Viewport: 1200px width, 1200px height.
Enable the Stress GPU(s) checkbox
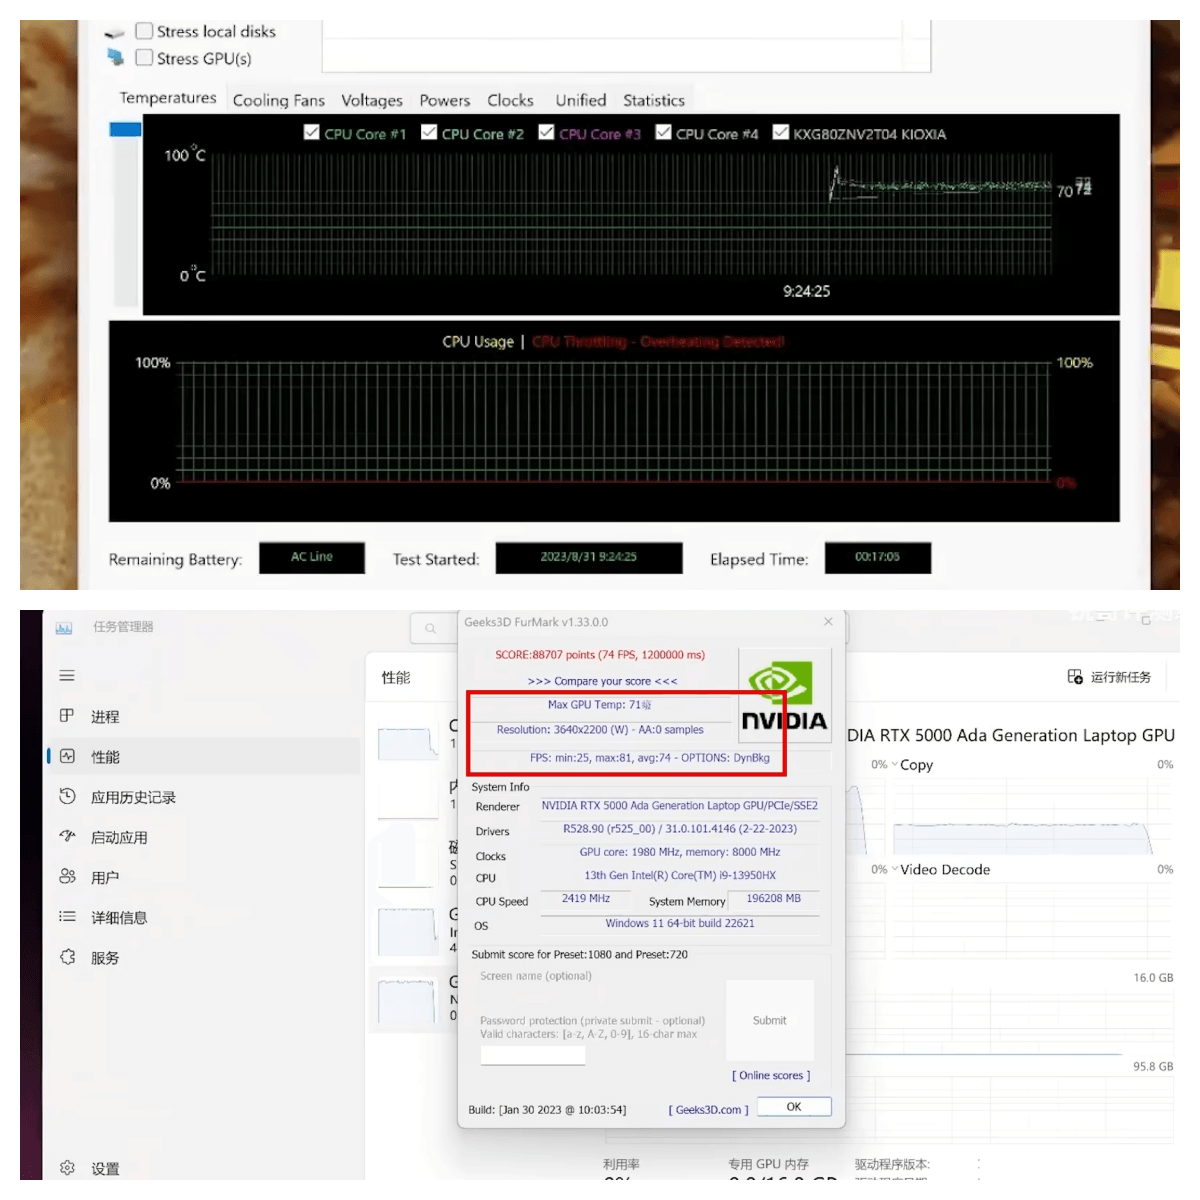coord(144,58)
